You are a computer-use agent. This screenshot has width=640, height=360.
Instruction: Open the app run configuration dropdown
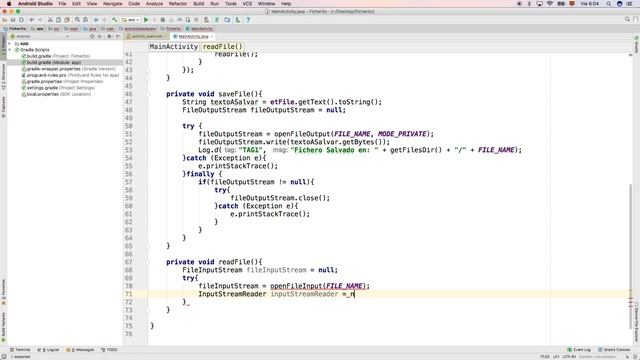pyautogui.click(x=131, y=20)
